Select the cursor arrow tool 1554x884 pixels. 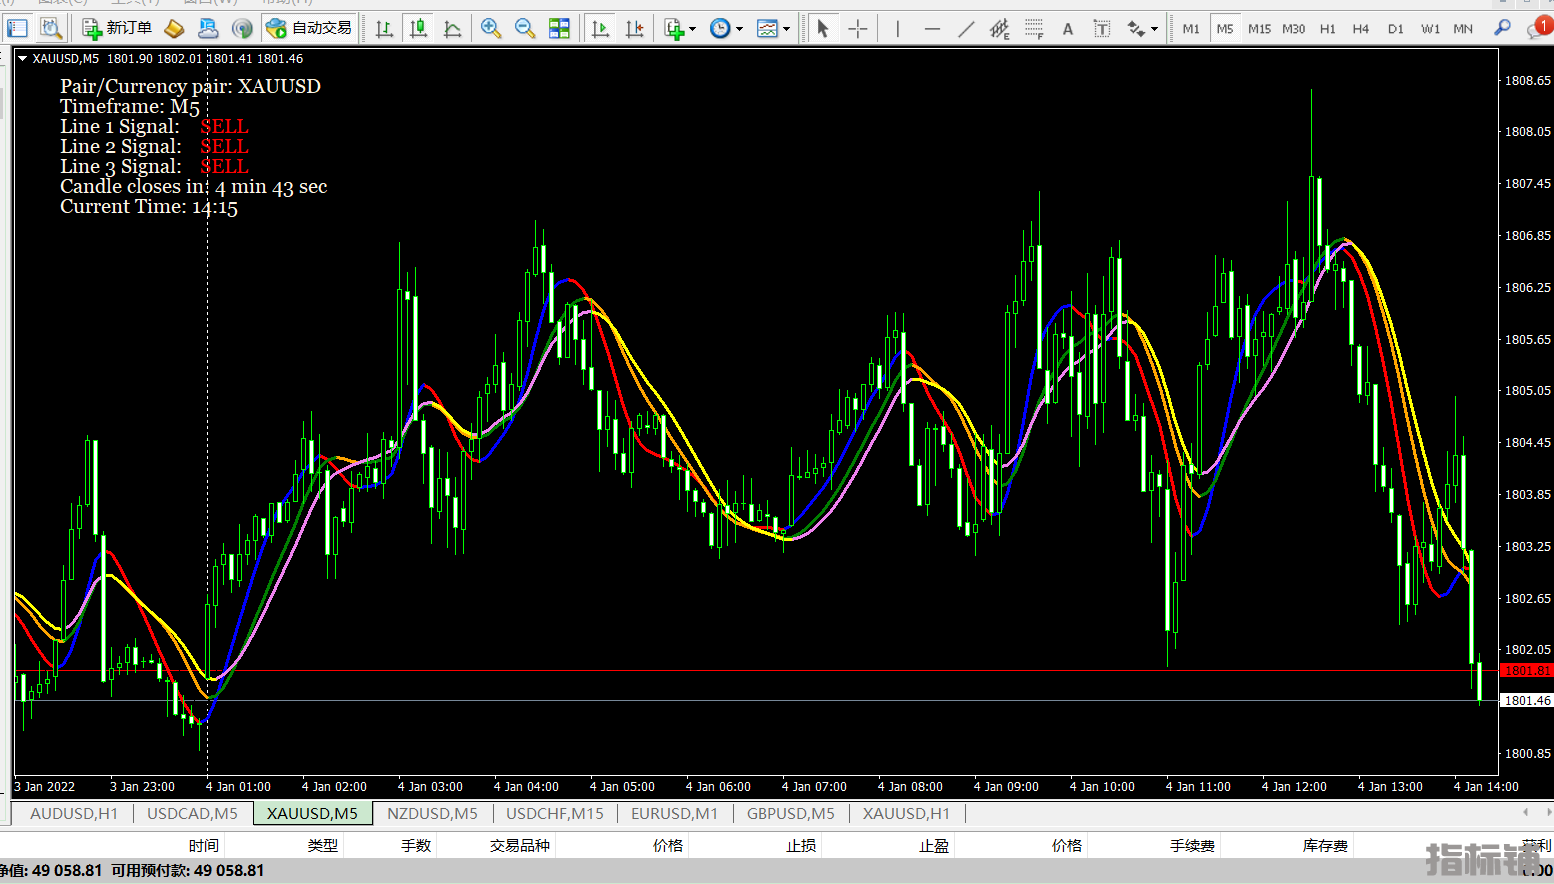[823, 28]
